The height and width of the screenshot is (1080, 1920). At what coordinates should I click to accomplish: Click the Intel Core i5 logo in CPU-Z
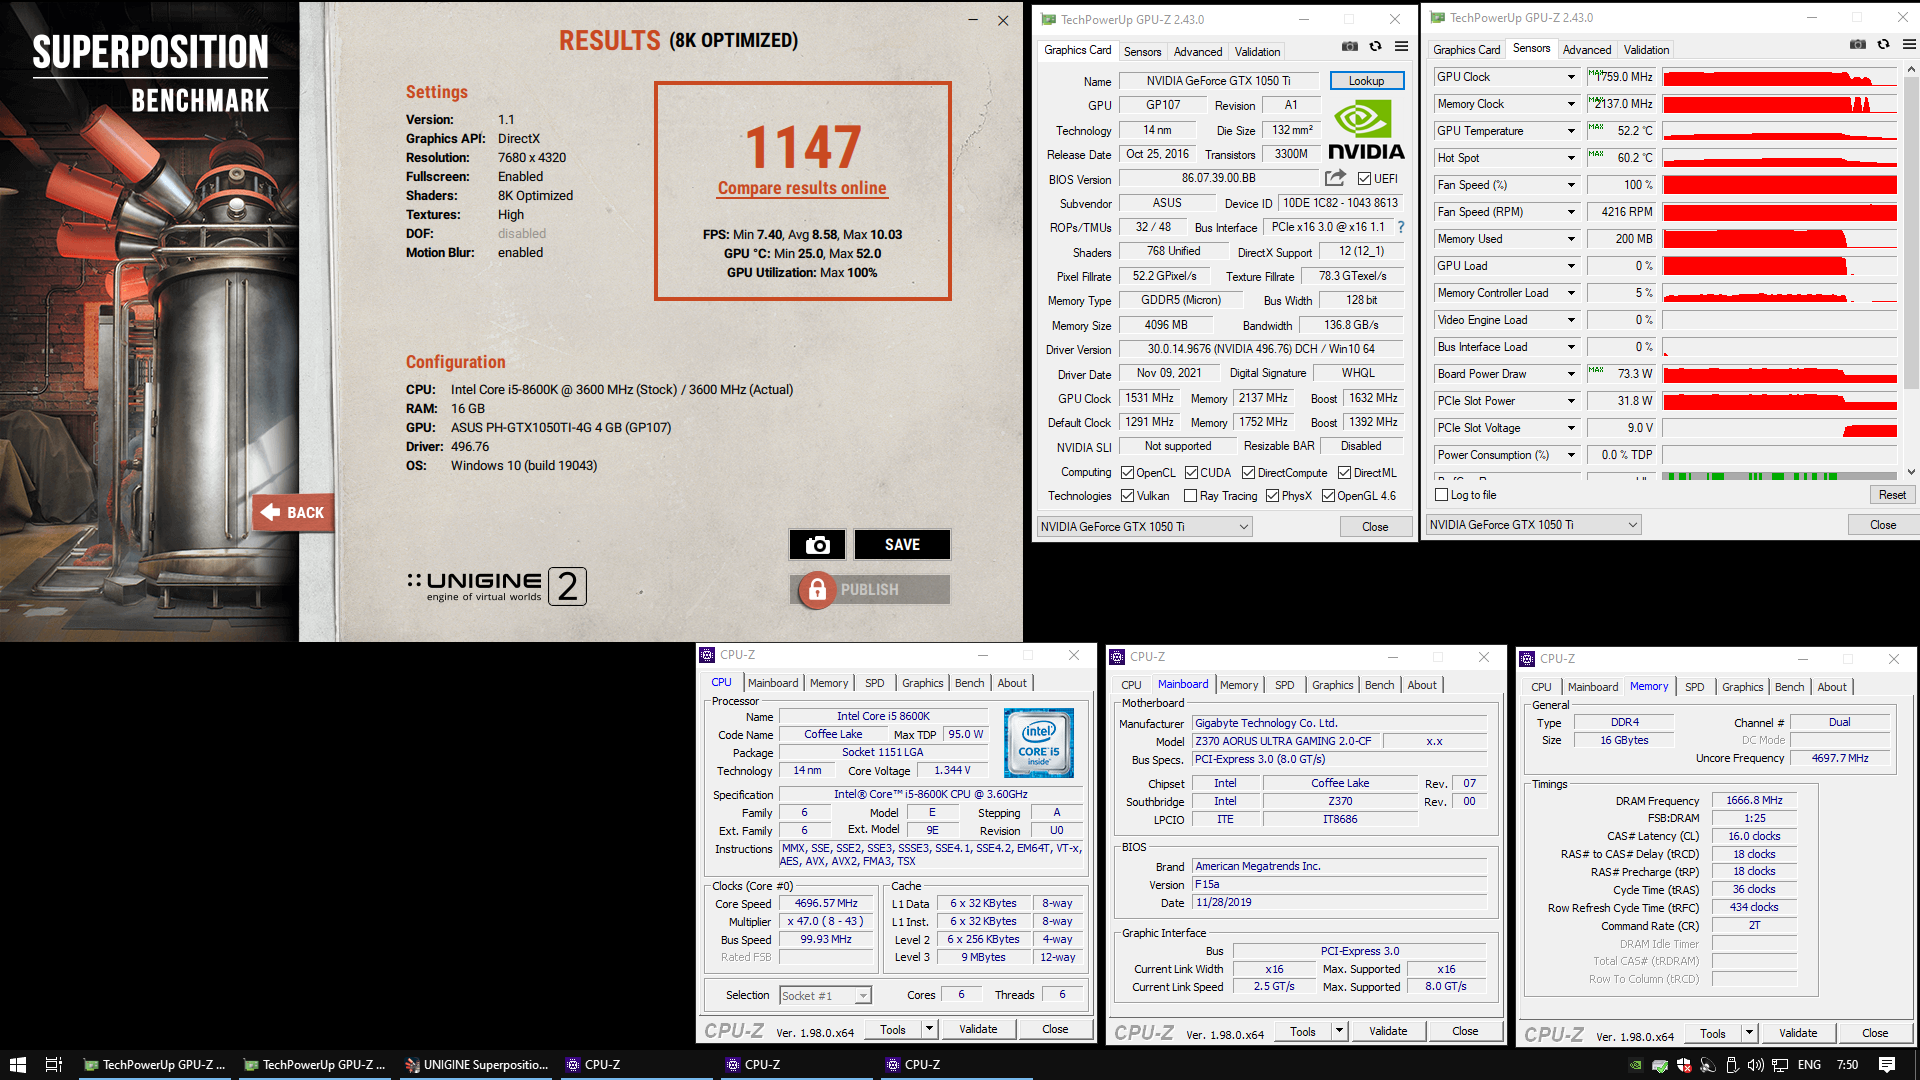(1039, 743)
